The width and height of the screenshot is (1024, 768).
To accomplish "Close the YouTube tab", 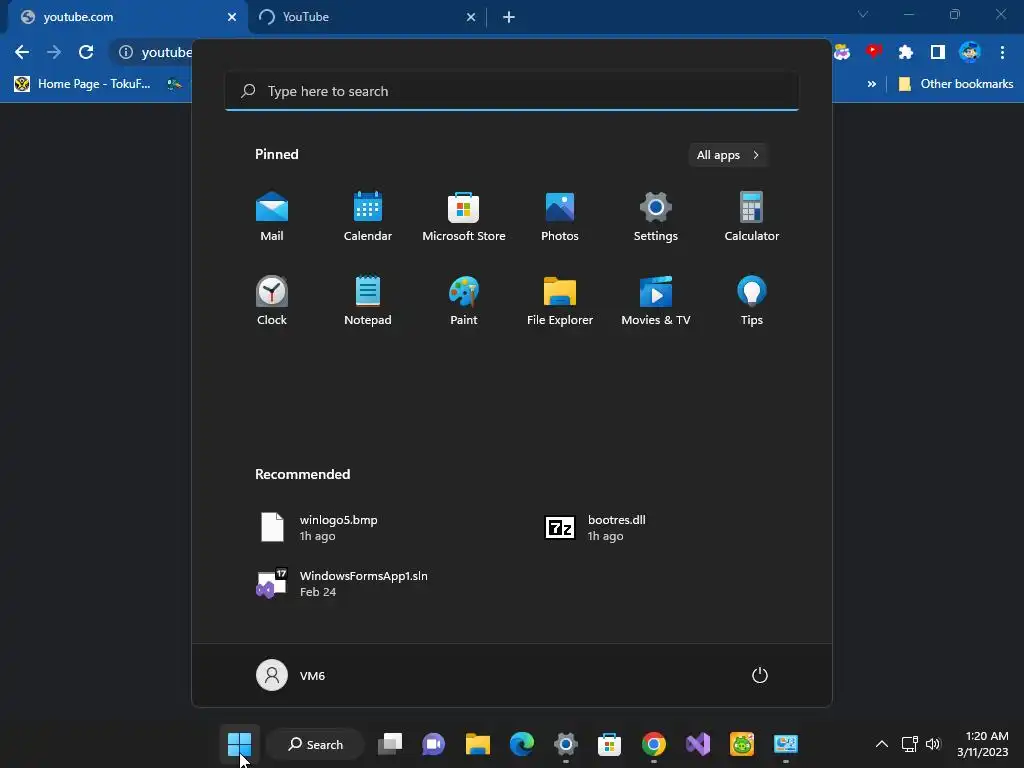I will tap(471, 17).
